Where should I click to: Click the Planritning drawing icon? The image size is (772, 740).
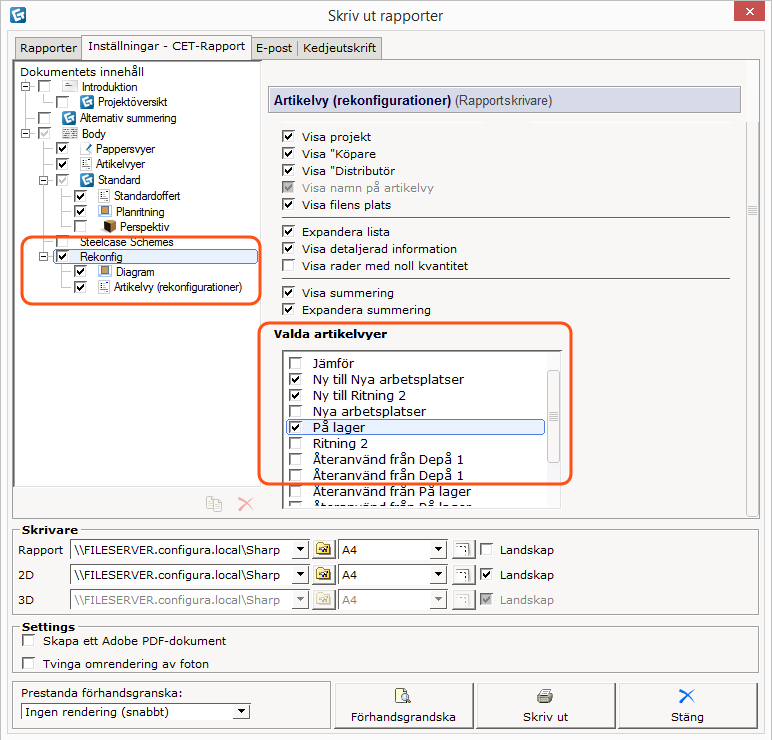[x=104, y=212]
